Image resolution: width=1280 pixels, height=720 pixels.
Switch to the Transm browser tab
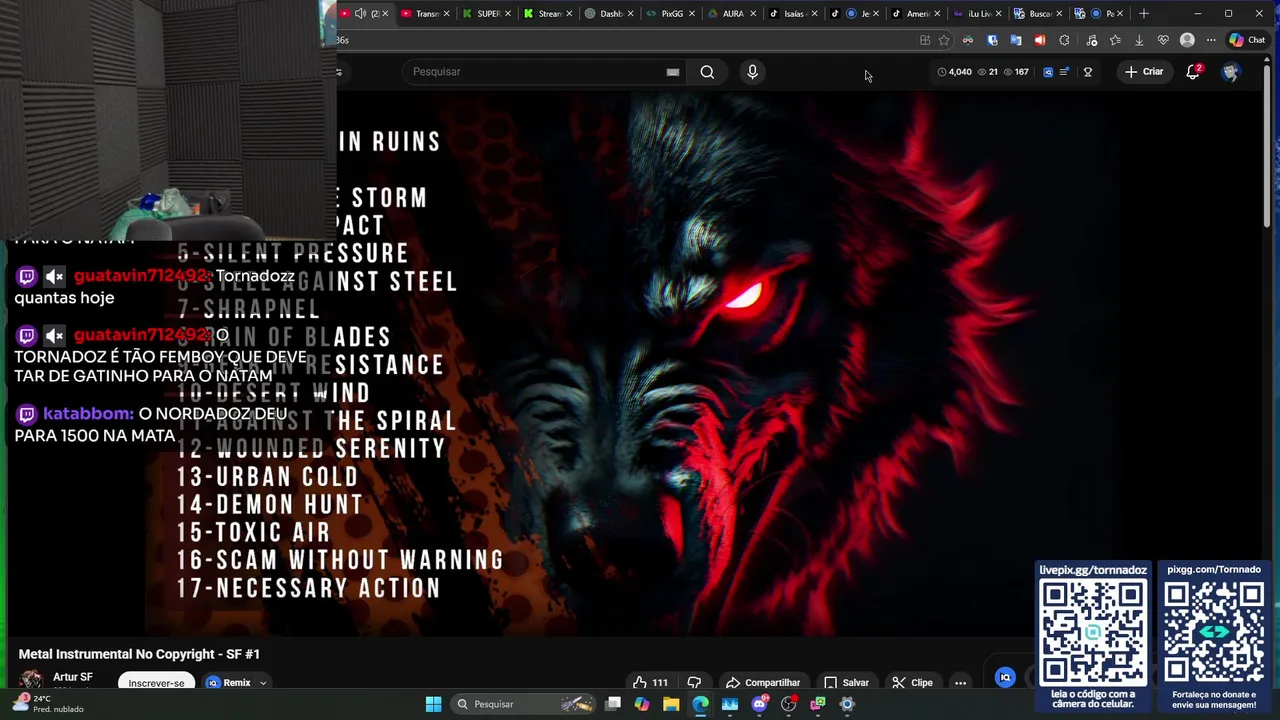pyautogui.click(x=427, y=14)
